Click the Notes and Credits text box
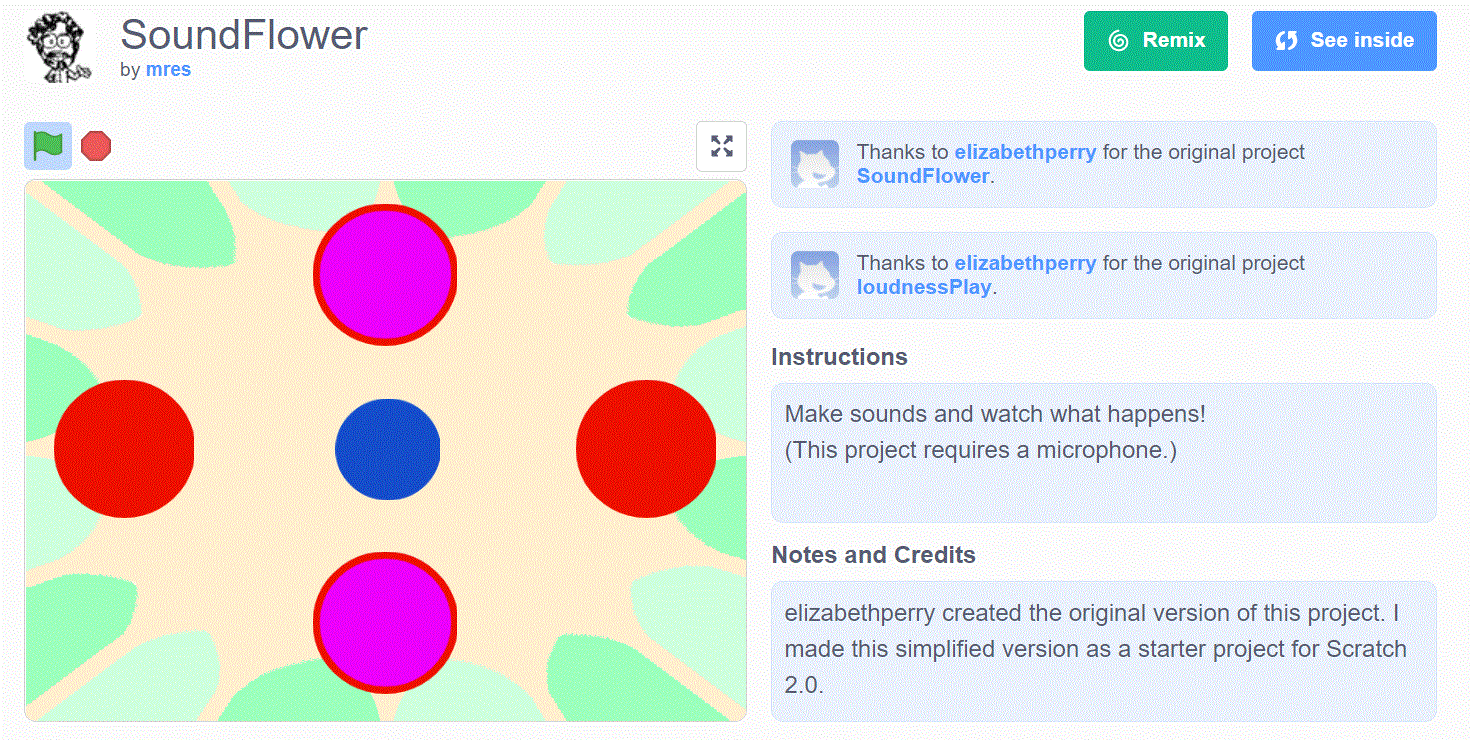 pos(1103,650)
